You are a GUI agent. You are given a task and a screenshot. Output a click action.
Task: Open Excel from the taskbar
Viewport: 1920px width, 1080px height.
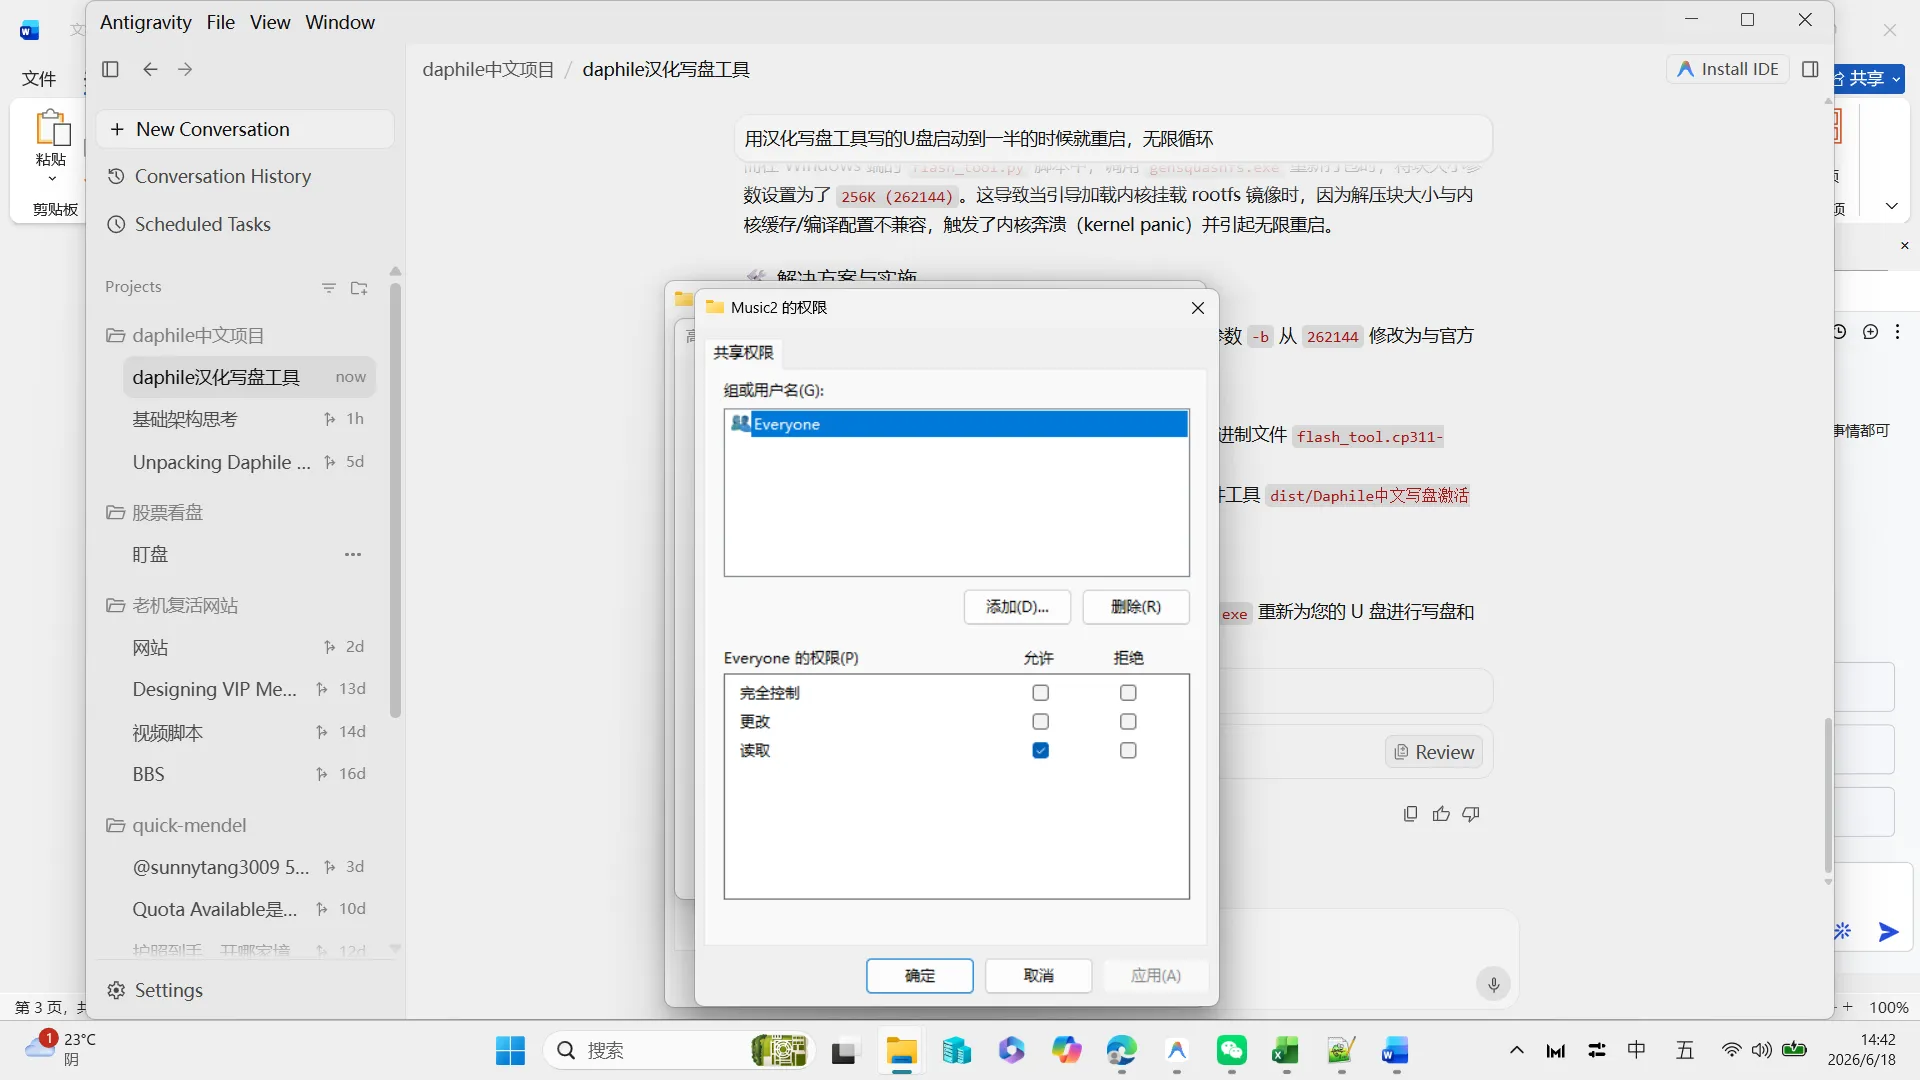tap(1285, 1050)
